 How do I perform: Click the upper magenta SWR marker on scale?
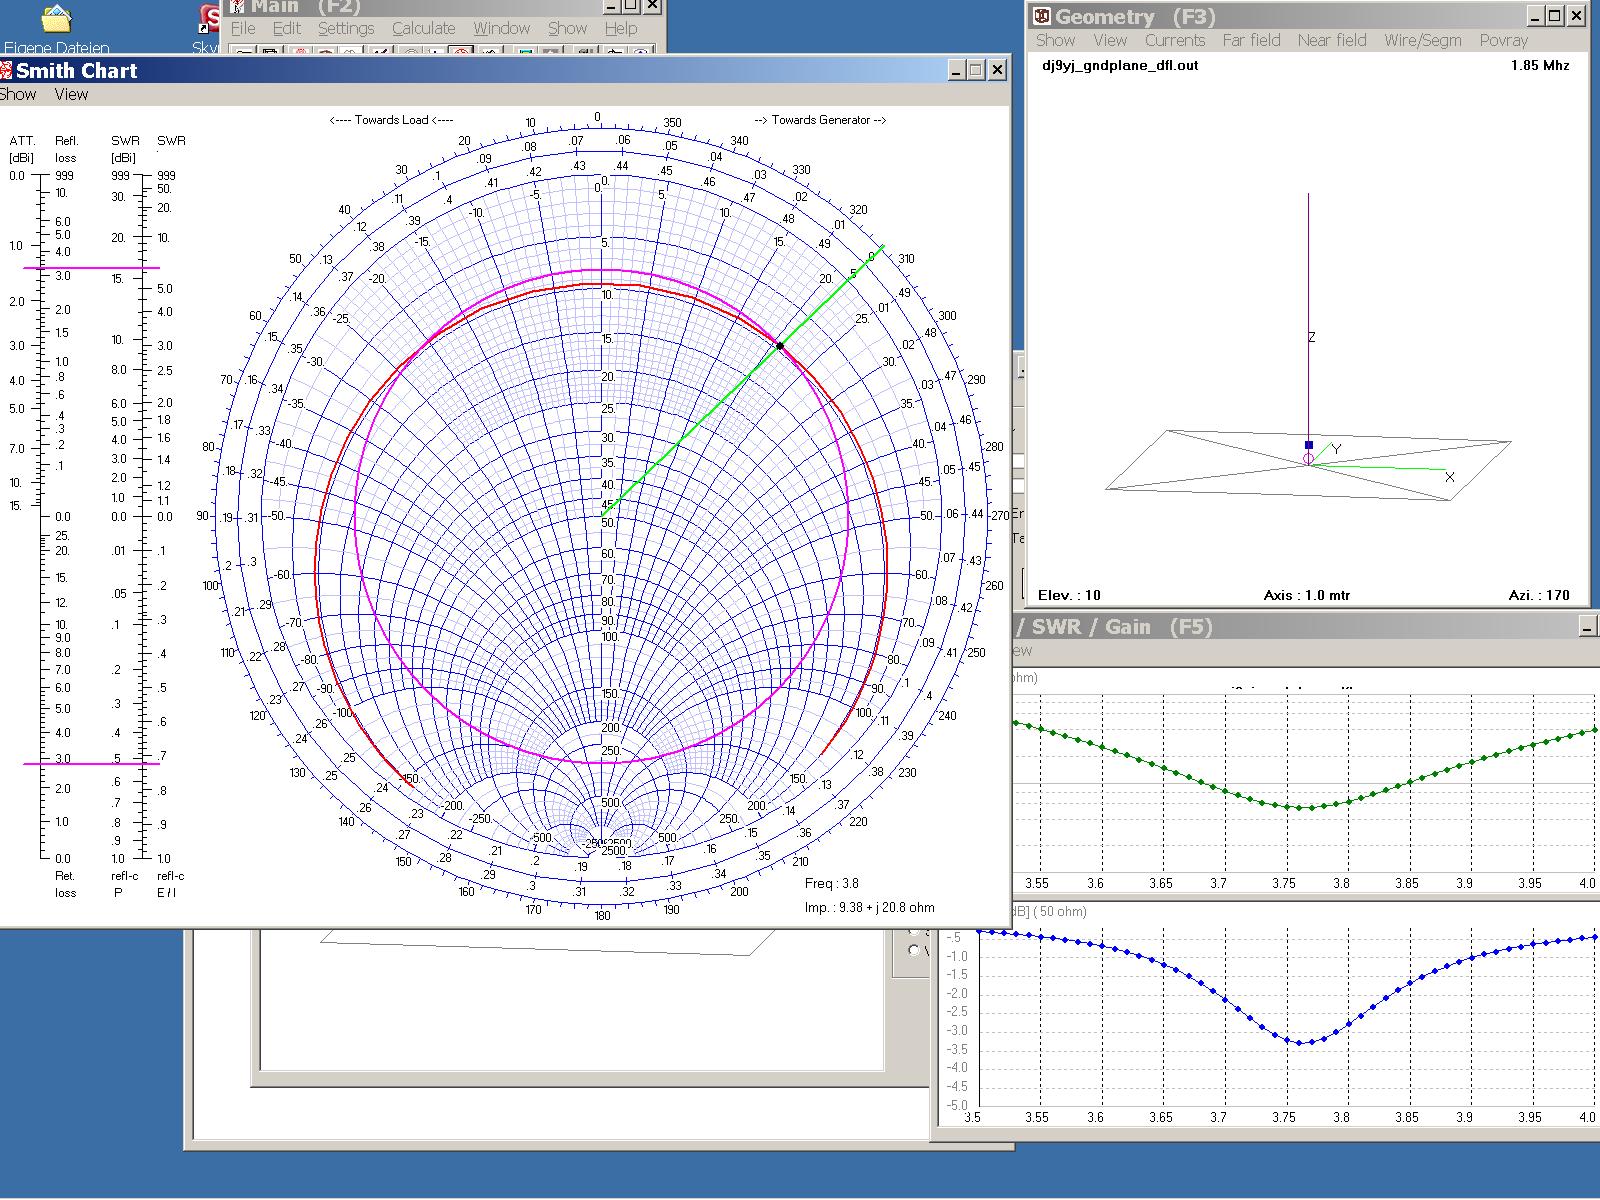click(x=91, y=268)
